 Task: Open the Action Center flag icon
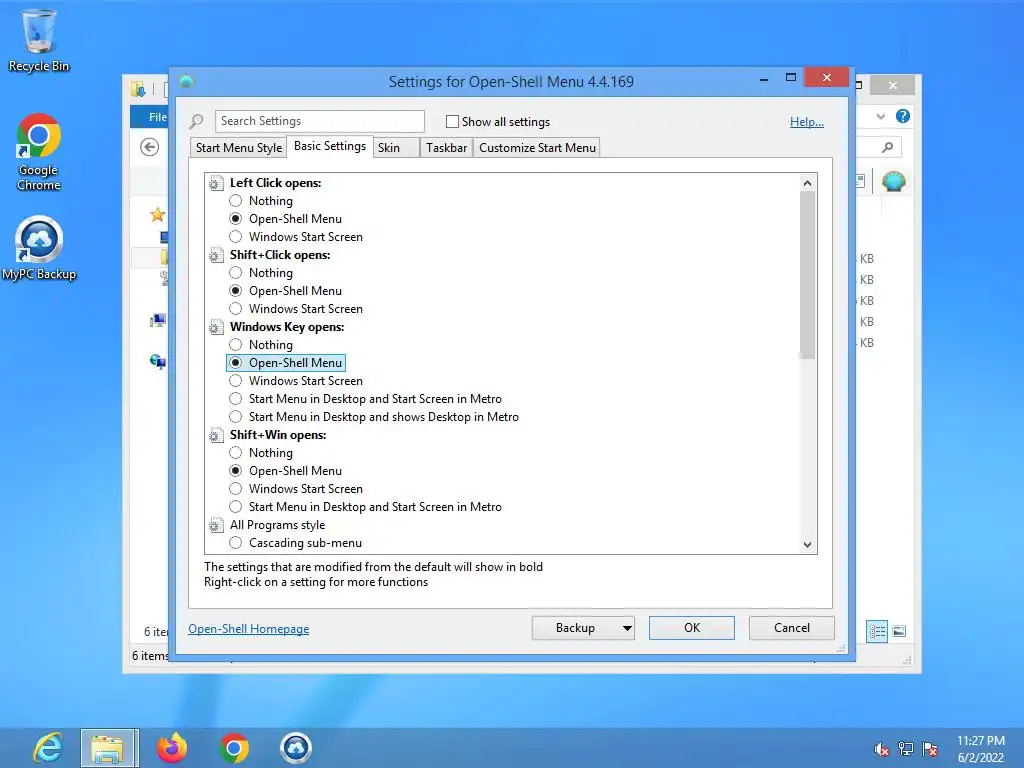(x=930, y=749)
